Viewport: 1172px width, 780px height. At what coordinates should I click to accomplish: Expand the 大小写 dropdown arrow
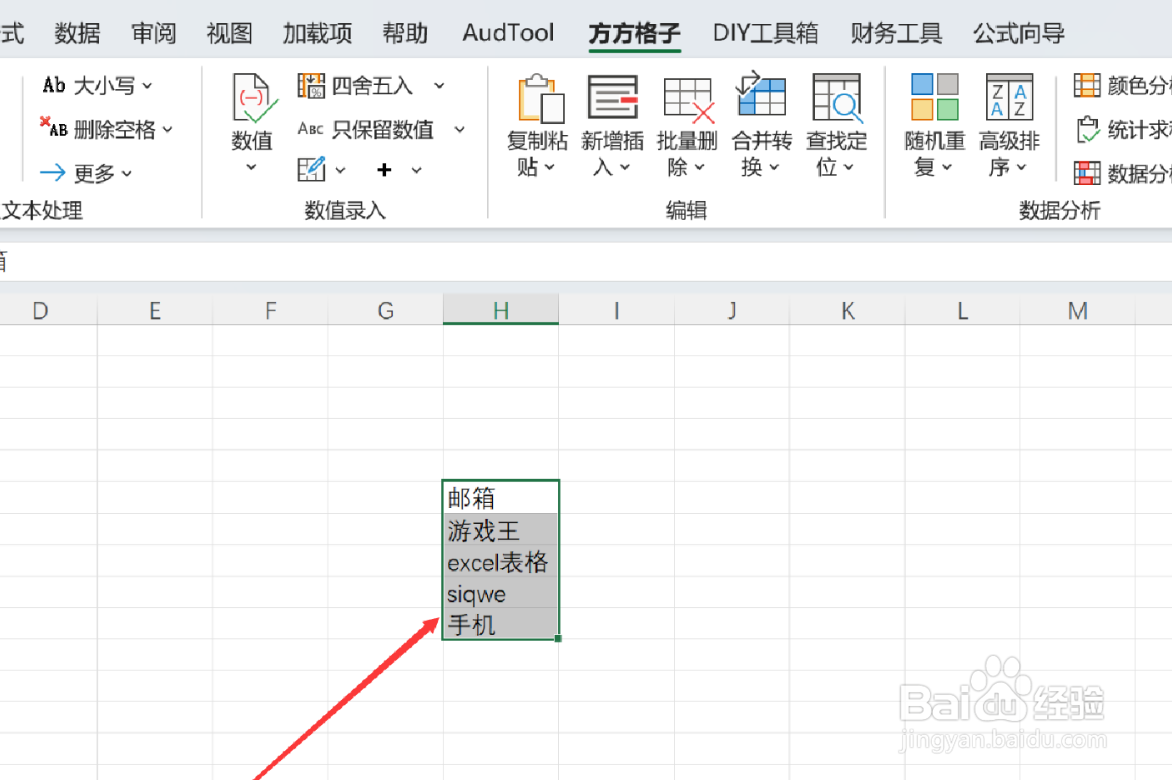pyautogui.click(x=147, y=86)
